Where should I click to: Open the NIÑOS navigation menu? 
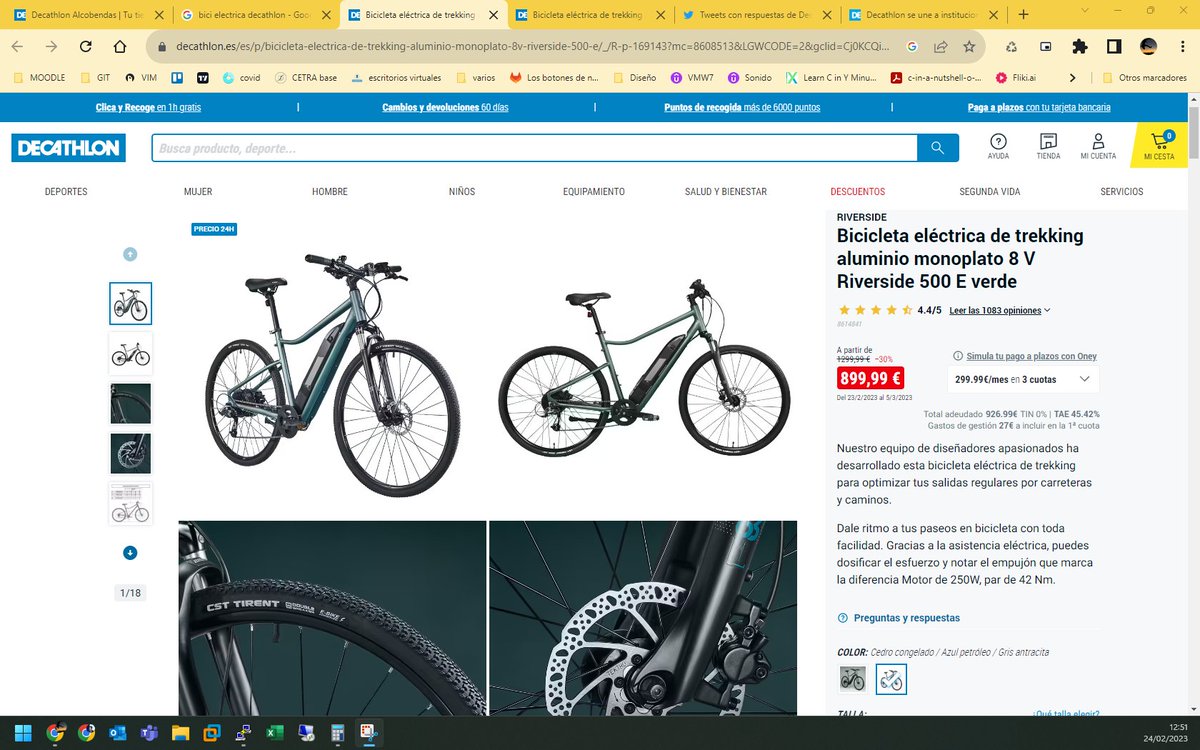(462, 191)
